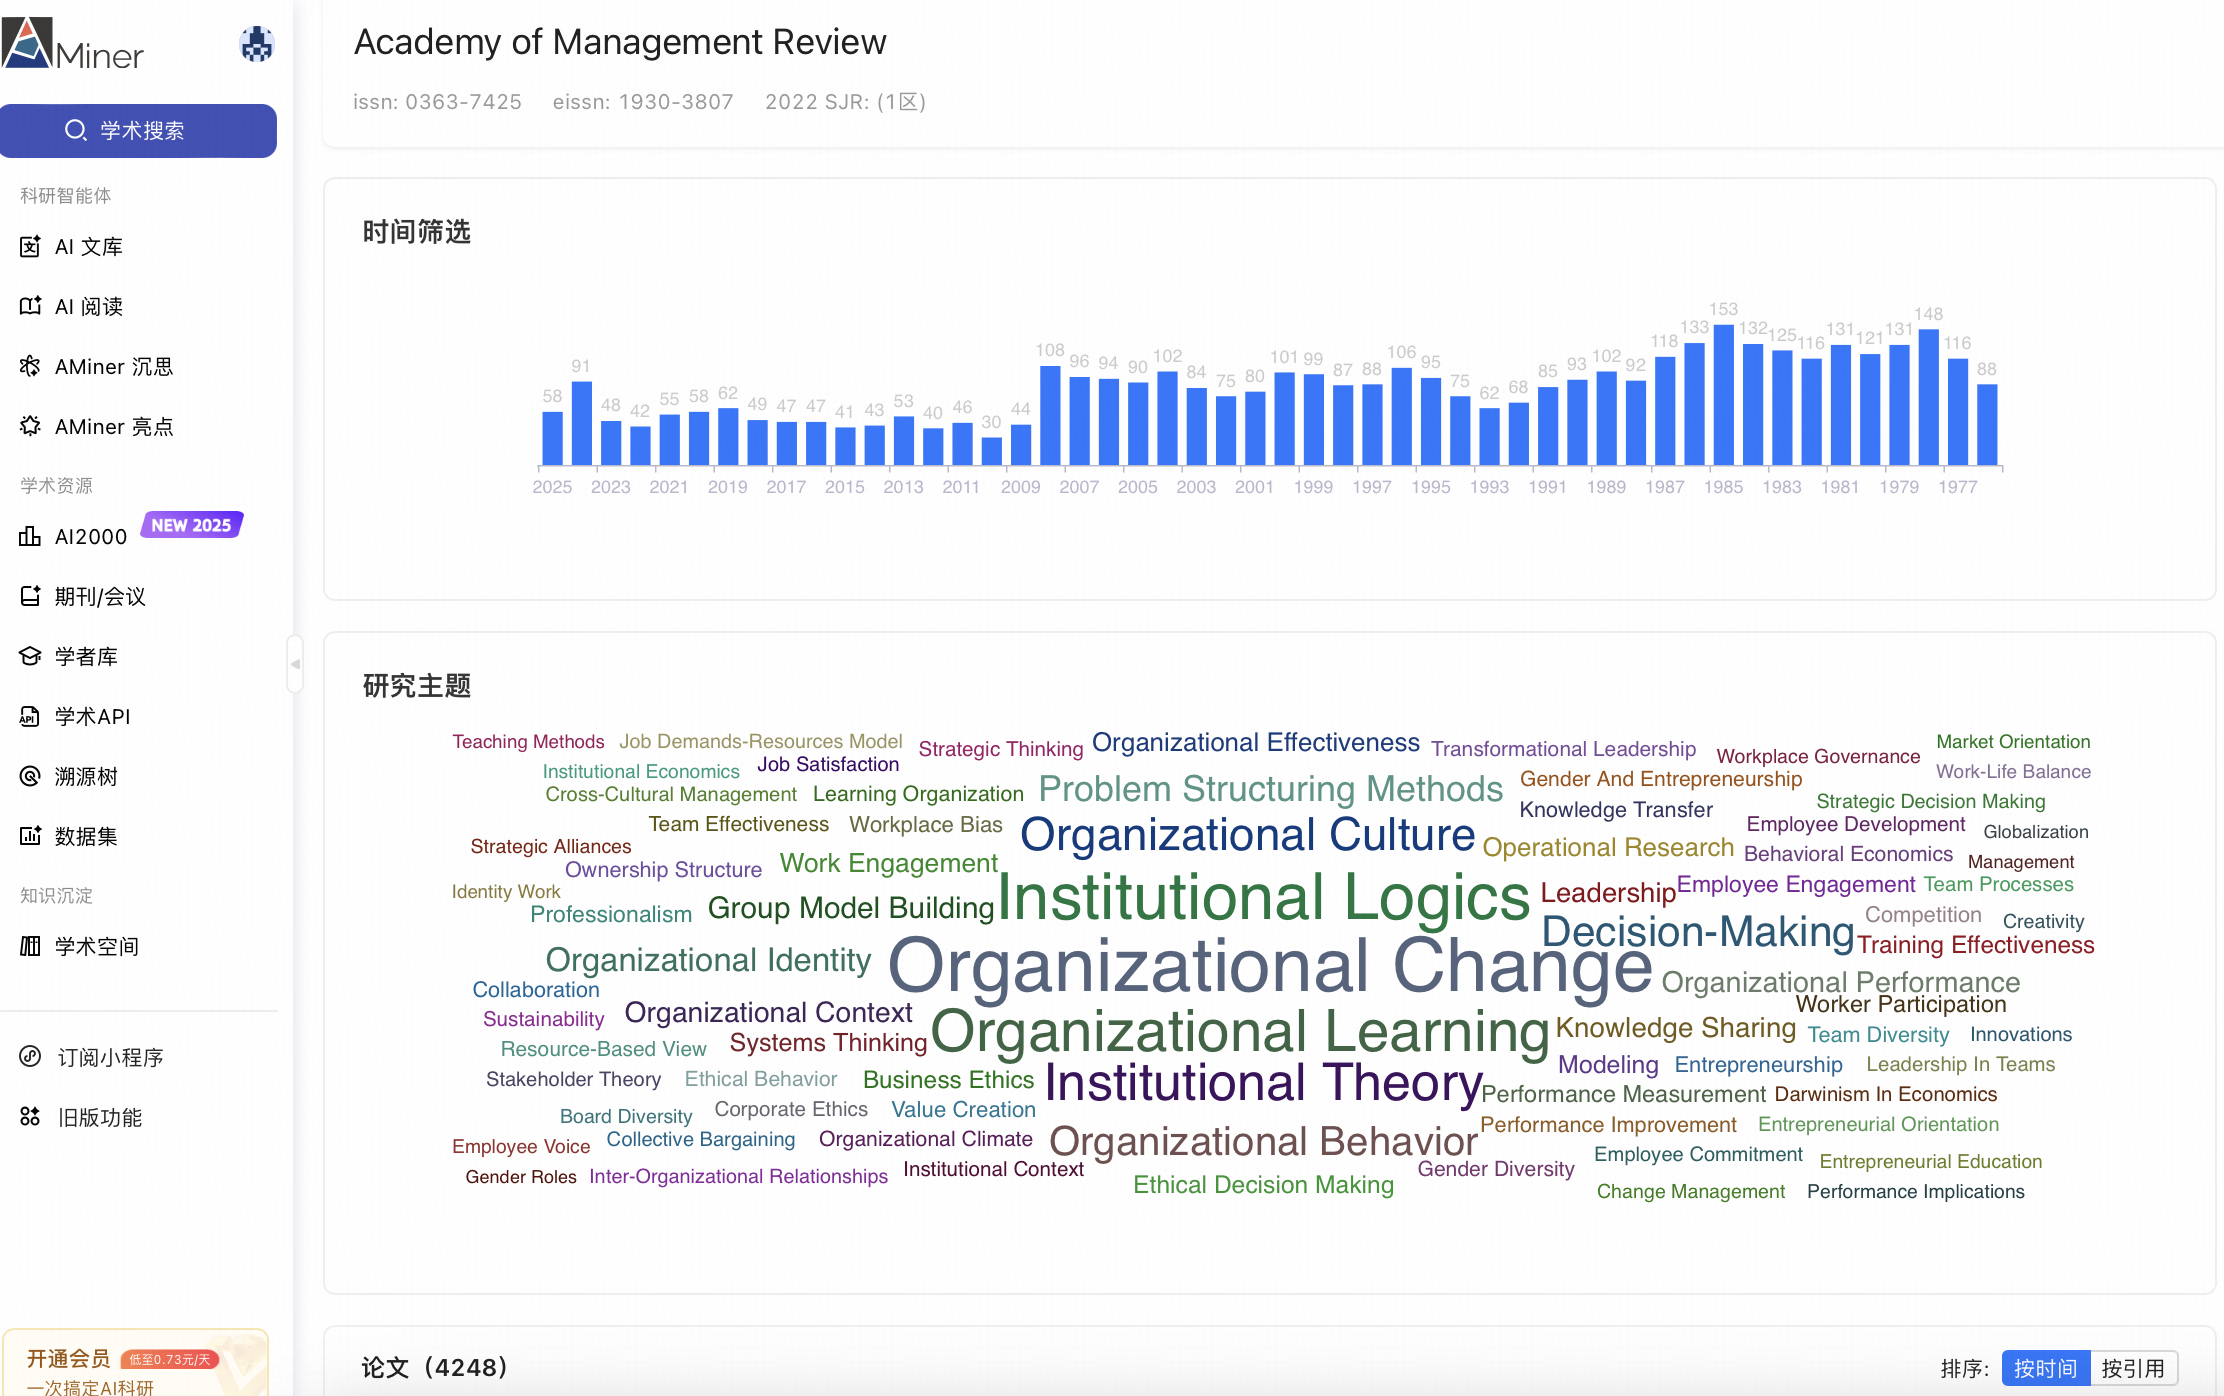Image resolution: width=2224 pixels, height=1396 pixels.
Task: Open the AI 阅读 reading icon
Action: (30, 306)
